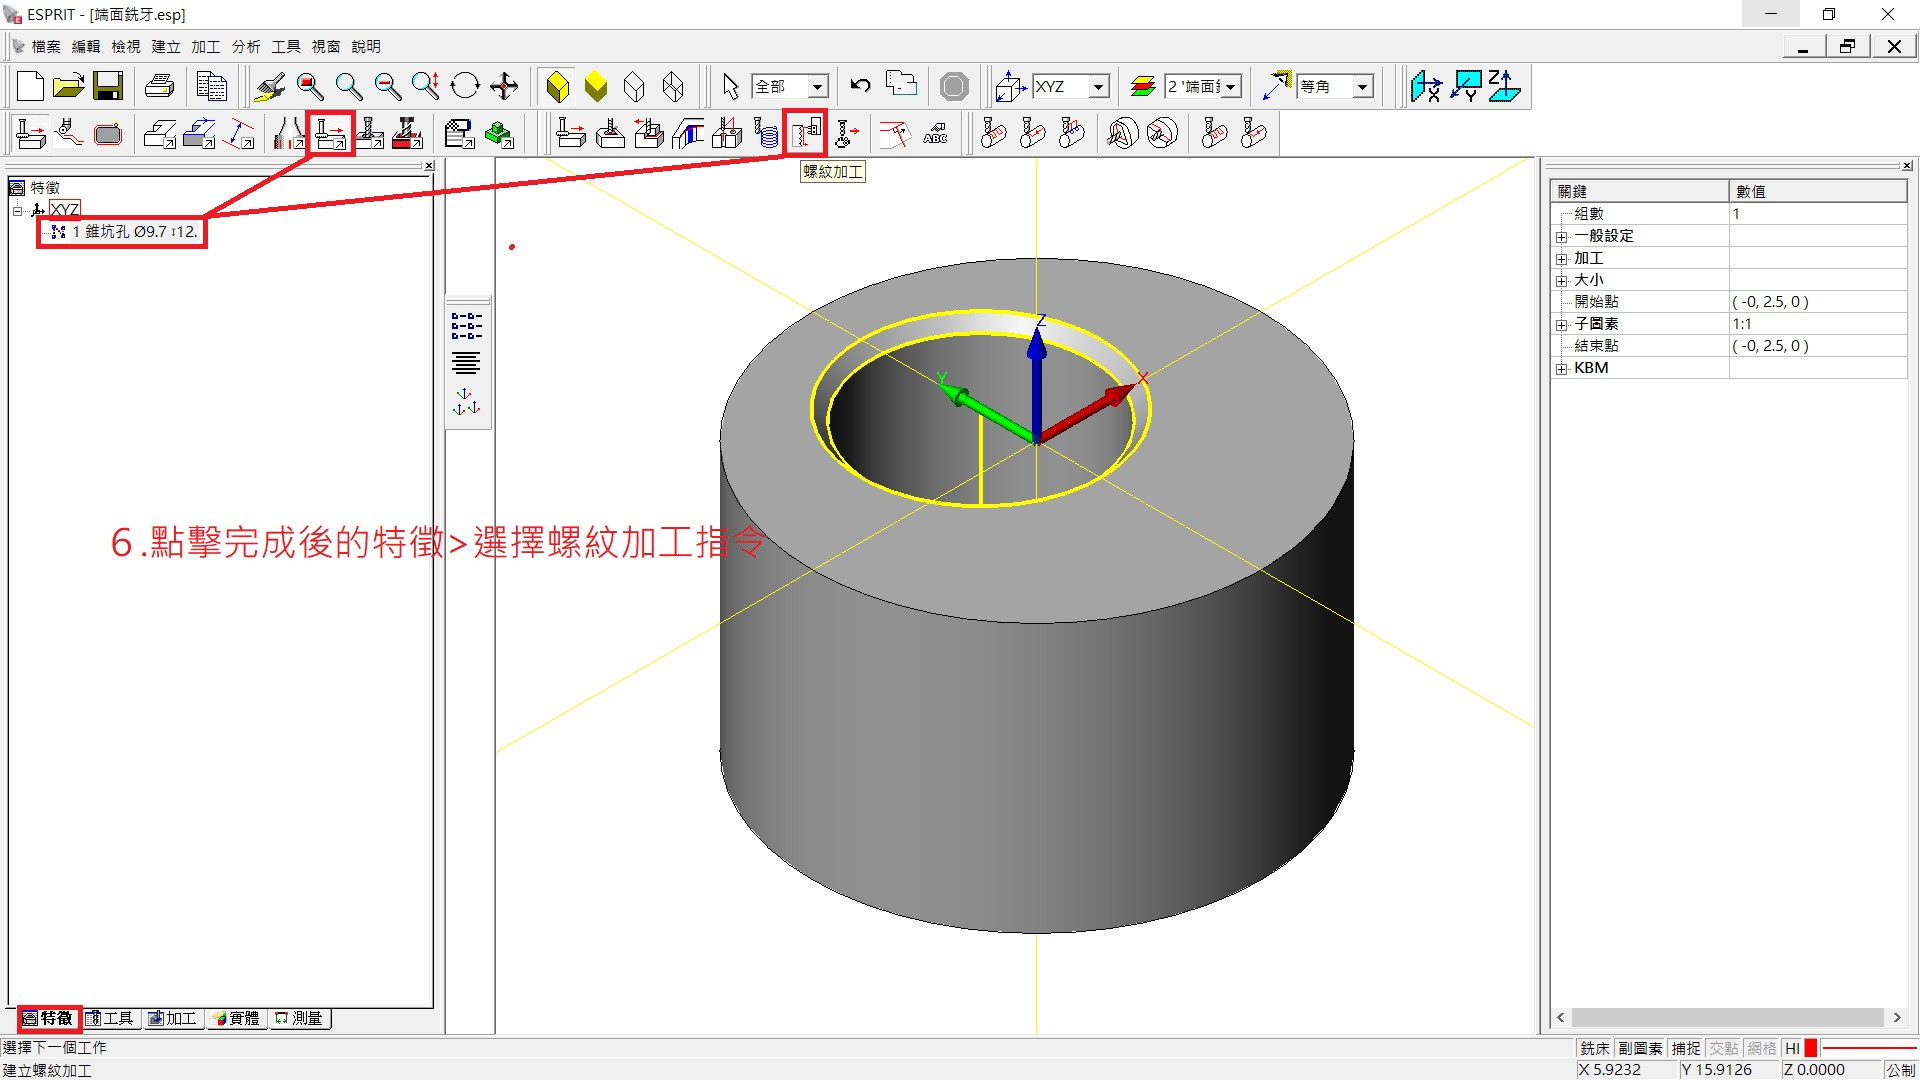Toggle the 副圖素 sub-element mode
The image size is (1920, 1080).
pos(1640,1048)
